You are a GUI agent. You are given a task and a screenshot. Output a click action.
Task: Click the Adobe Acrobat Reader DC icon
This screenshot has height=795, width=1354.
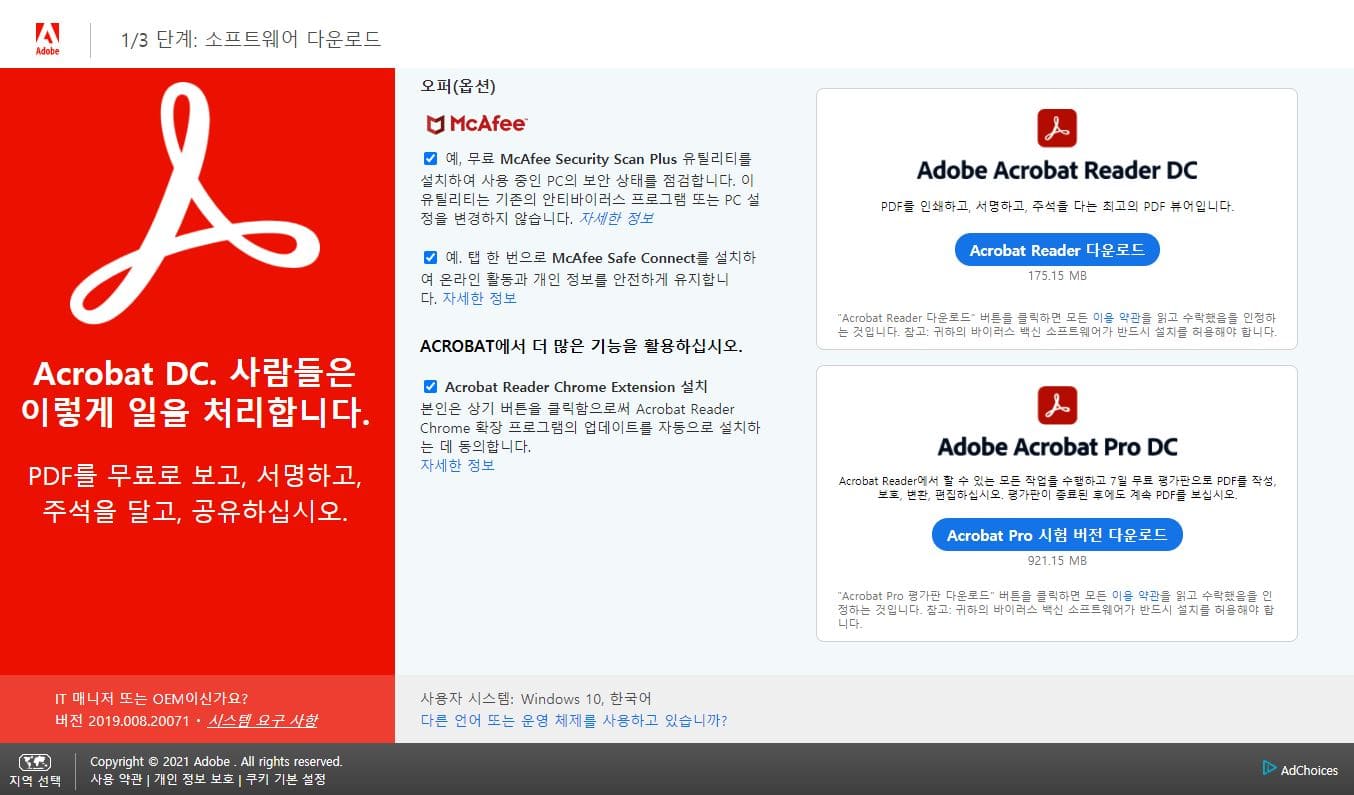tap(1057, 127)
